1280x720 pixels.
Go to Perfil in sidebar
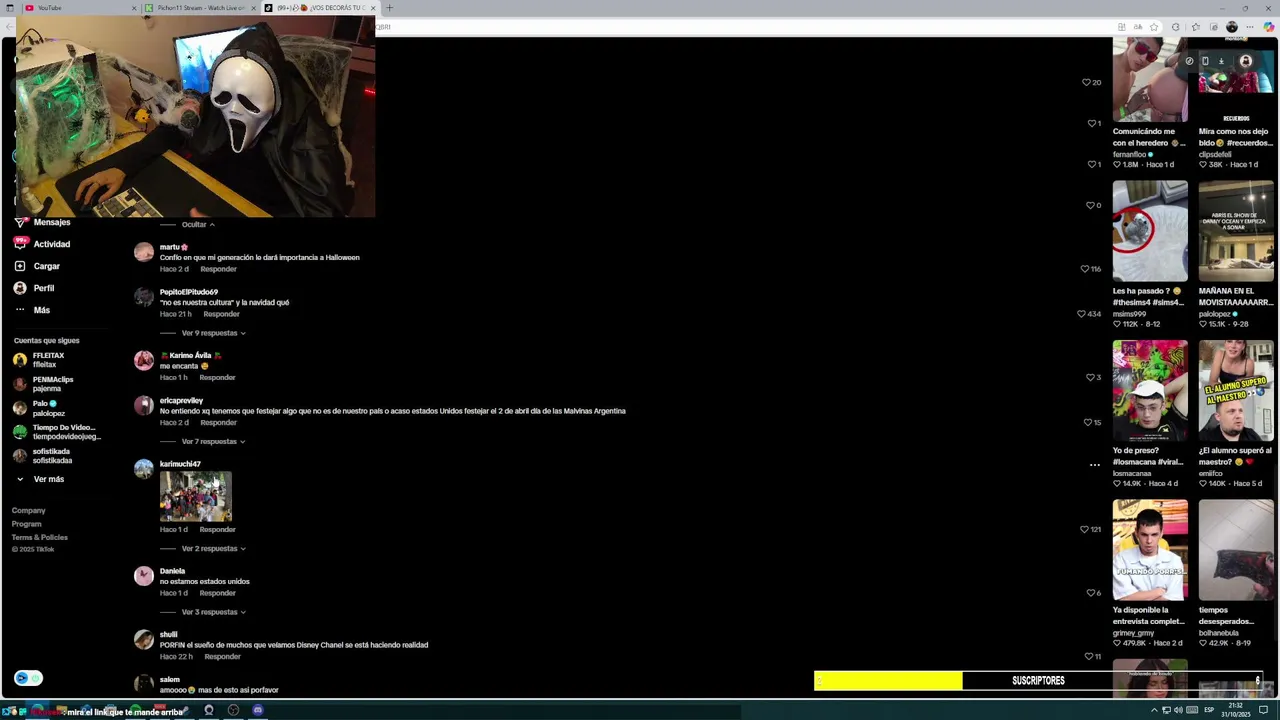tap(34, 288)
